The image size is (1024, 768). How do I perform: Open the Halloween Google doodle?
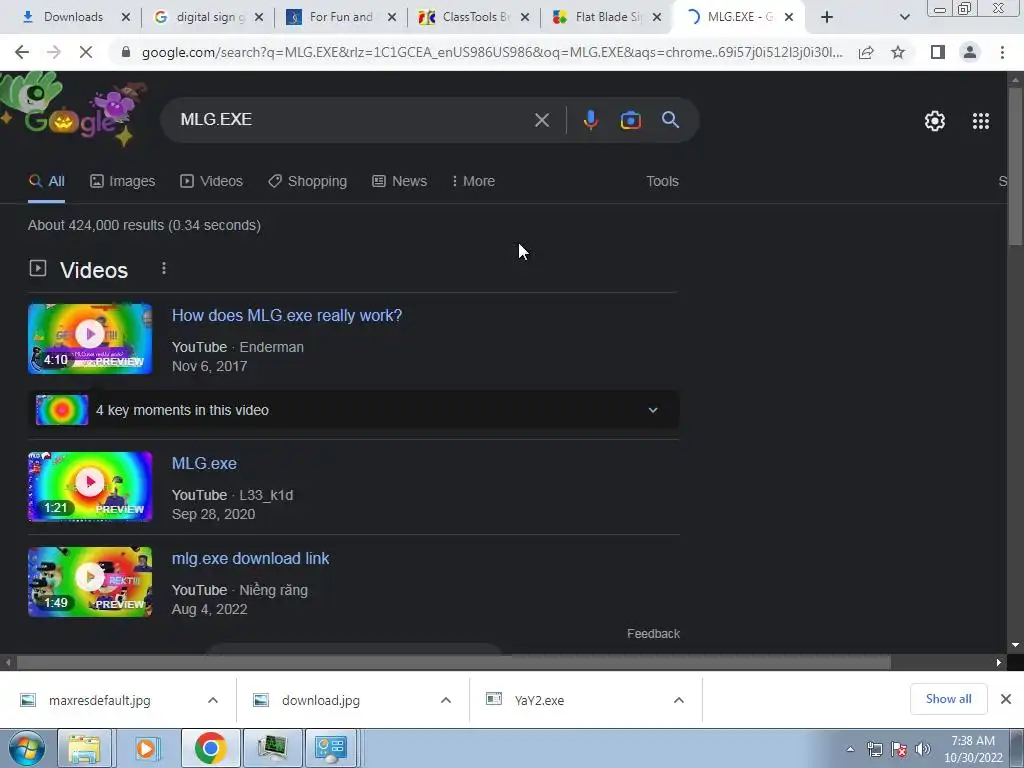click(73, 110)
